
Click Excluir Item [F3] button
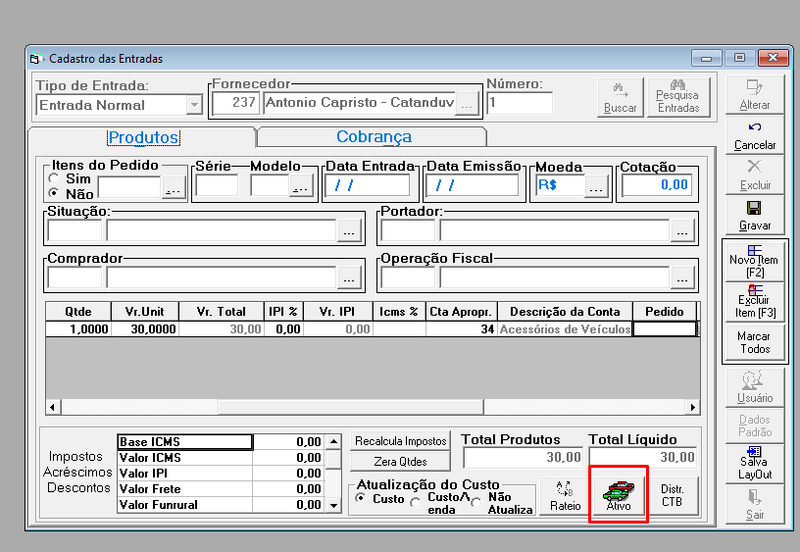pos(755,302)
